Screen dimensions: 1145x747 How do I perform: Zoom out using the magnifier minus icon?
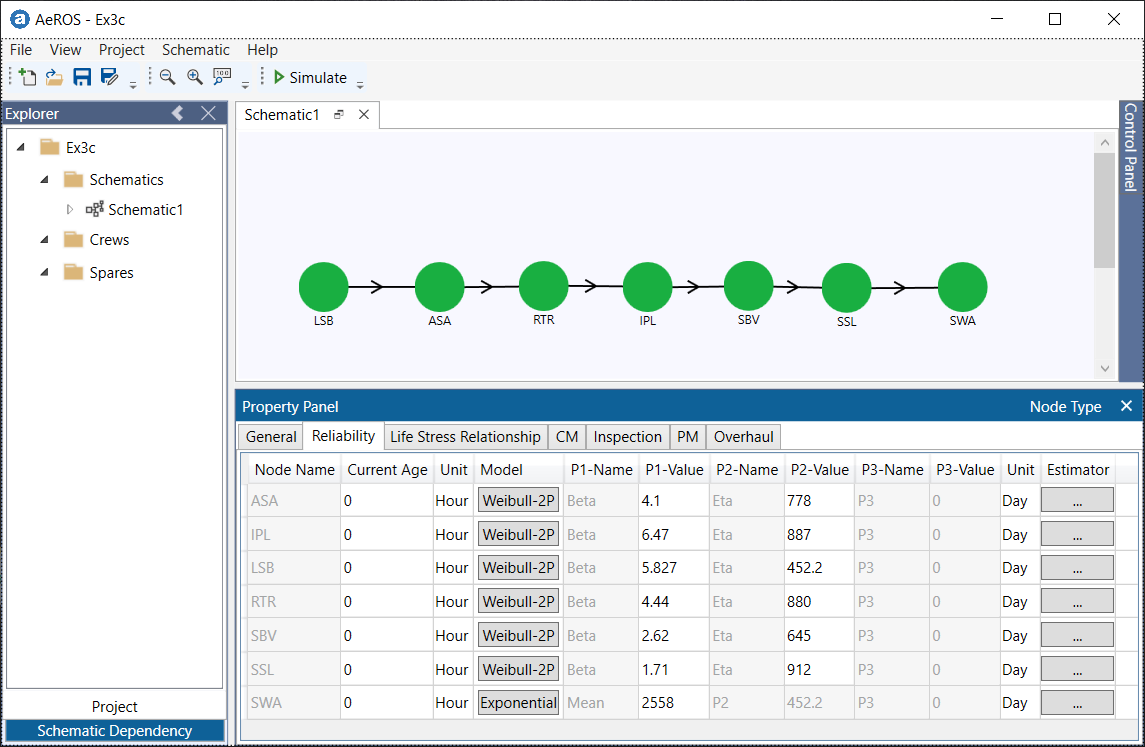click(167, 77)
